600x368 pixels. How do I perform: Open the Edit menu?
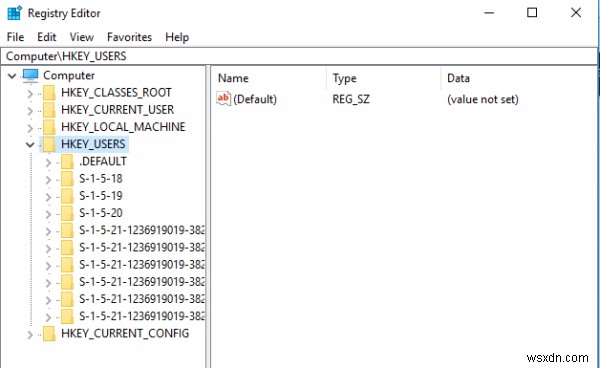pos(47,37)
